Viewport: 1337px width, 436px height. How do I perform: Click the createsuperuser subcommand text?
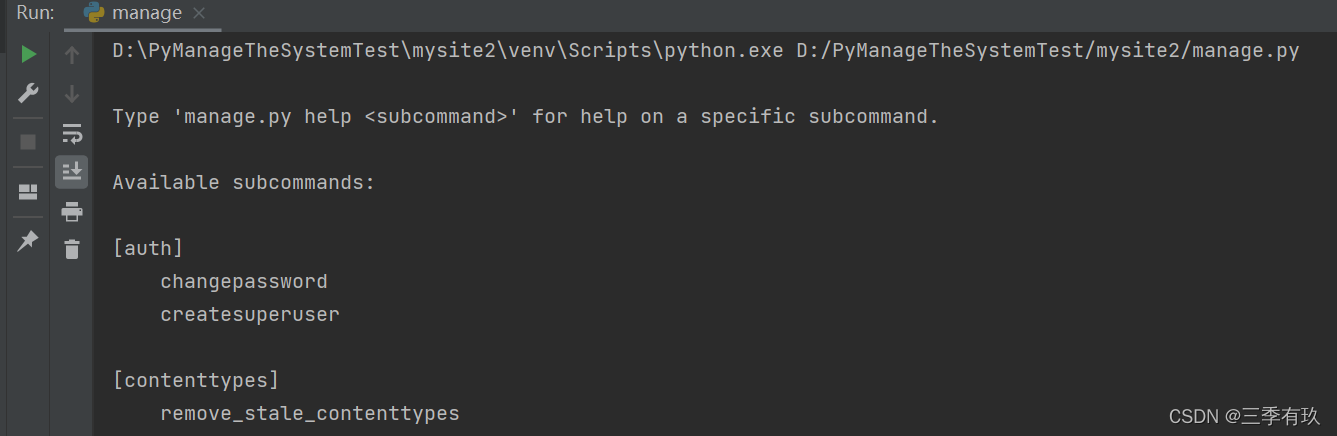pos(250,314)
